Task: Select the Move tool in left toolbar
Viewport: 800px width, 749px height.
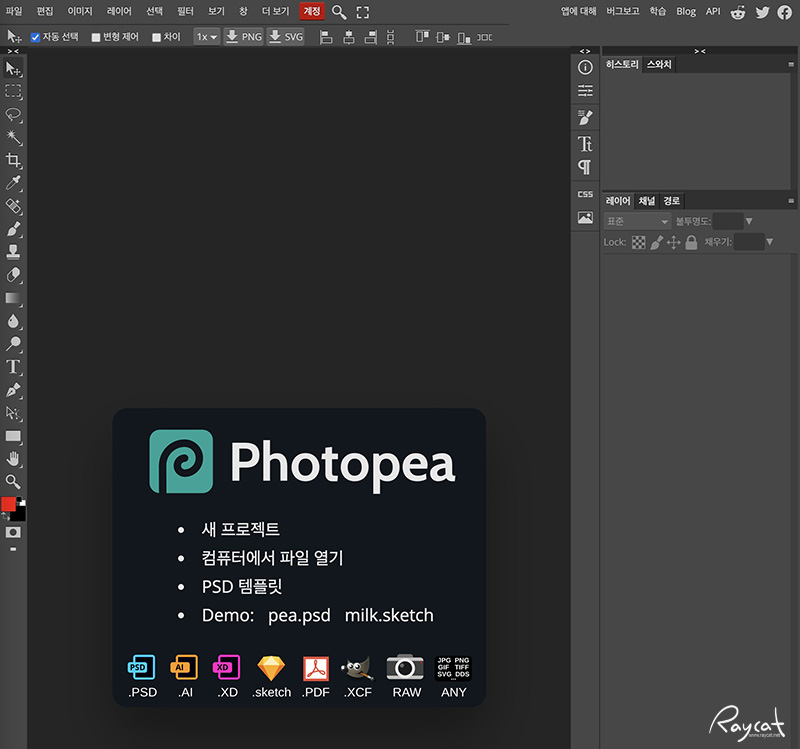Action: [x=13, y=68]
